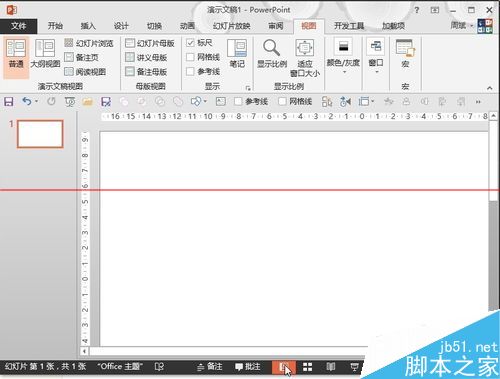Open 幻灯片浏览 slide sorter view
The height and width of the screenshot is (379, 500).
tap(89, 43)
